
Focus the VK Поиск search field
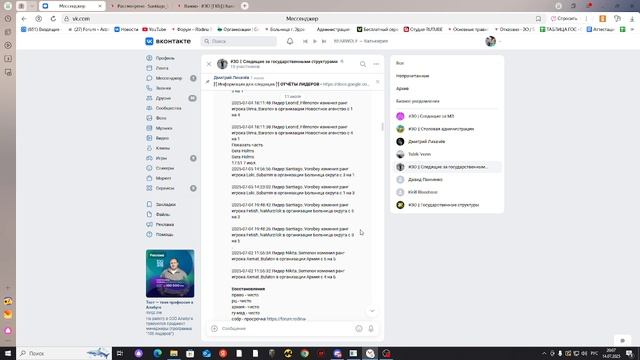click(x=239, y=41)
